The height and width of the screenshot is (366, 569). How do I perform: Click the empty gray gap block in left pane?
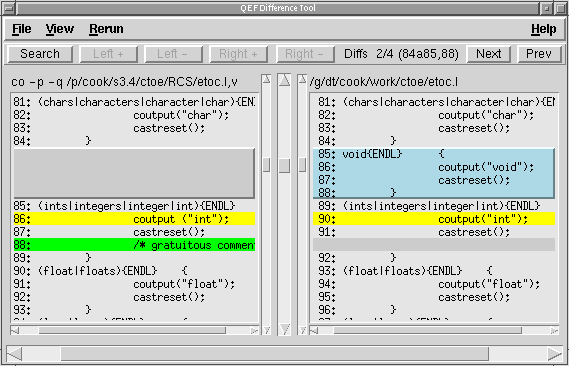134,173
